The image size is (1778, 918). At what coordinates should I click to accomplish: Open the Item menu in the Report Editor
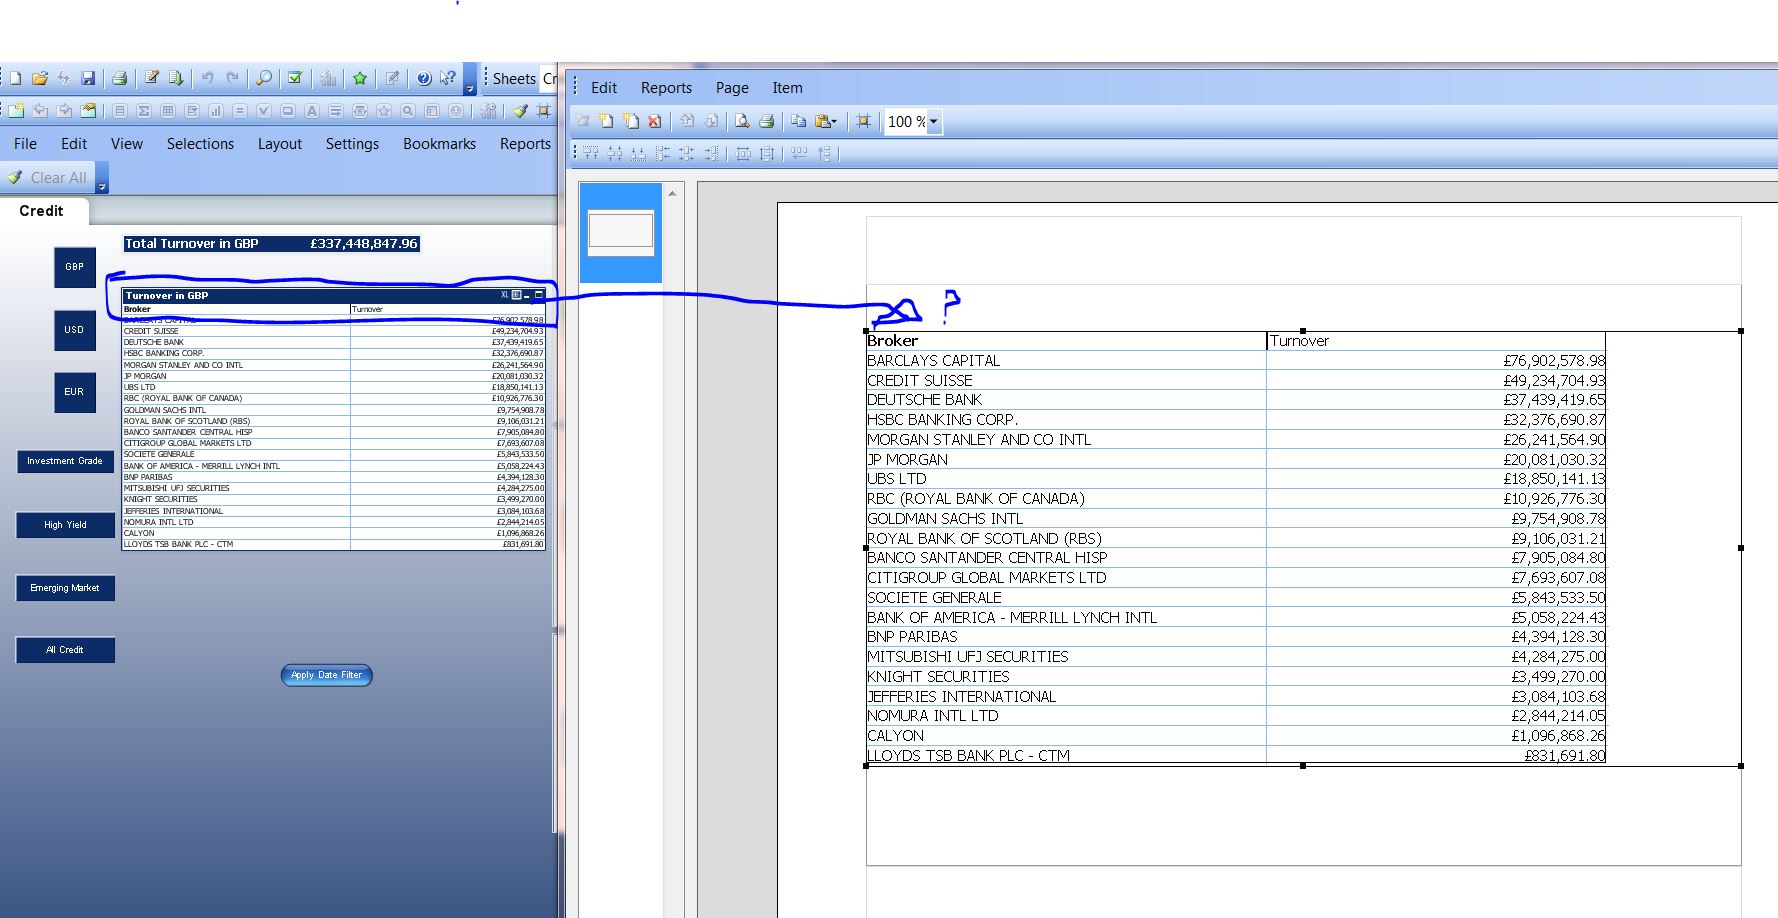tap(787, 88)
